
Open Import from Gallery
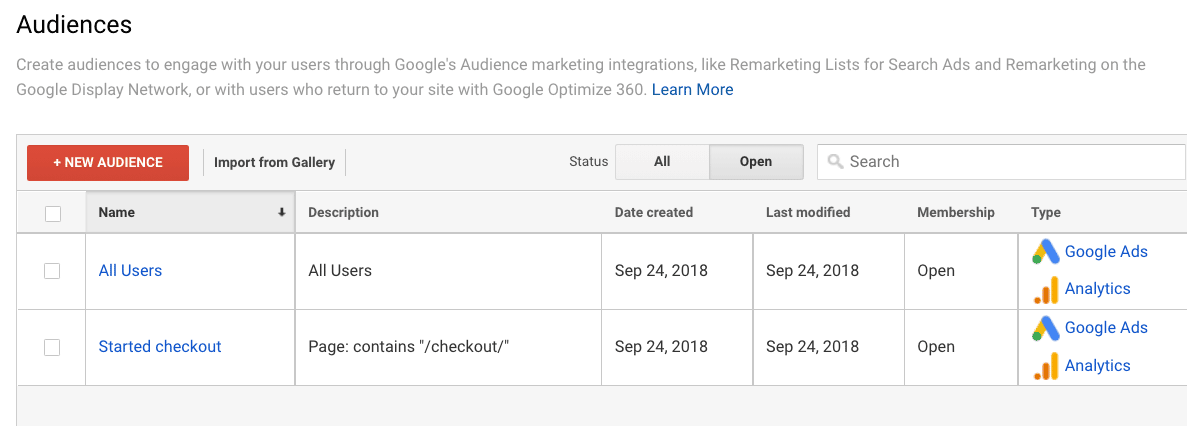click(274, 163)
